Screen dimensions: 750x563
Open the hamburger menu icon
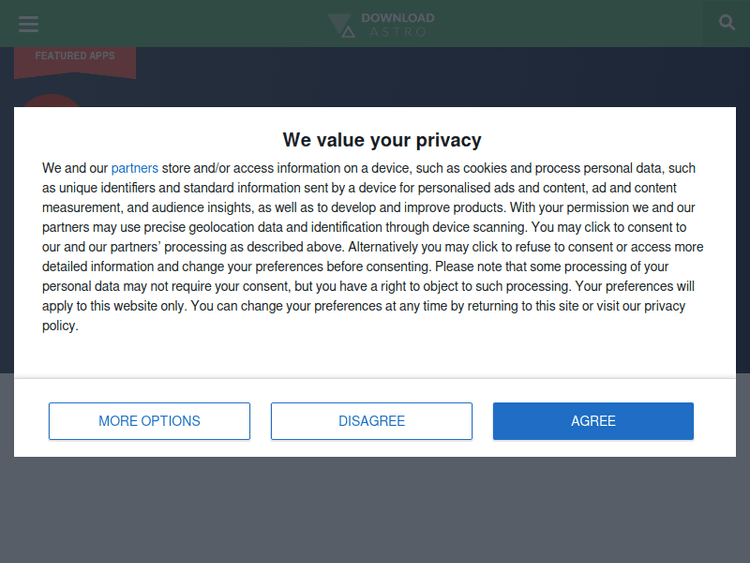(28, 24)
